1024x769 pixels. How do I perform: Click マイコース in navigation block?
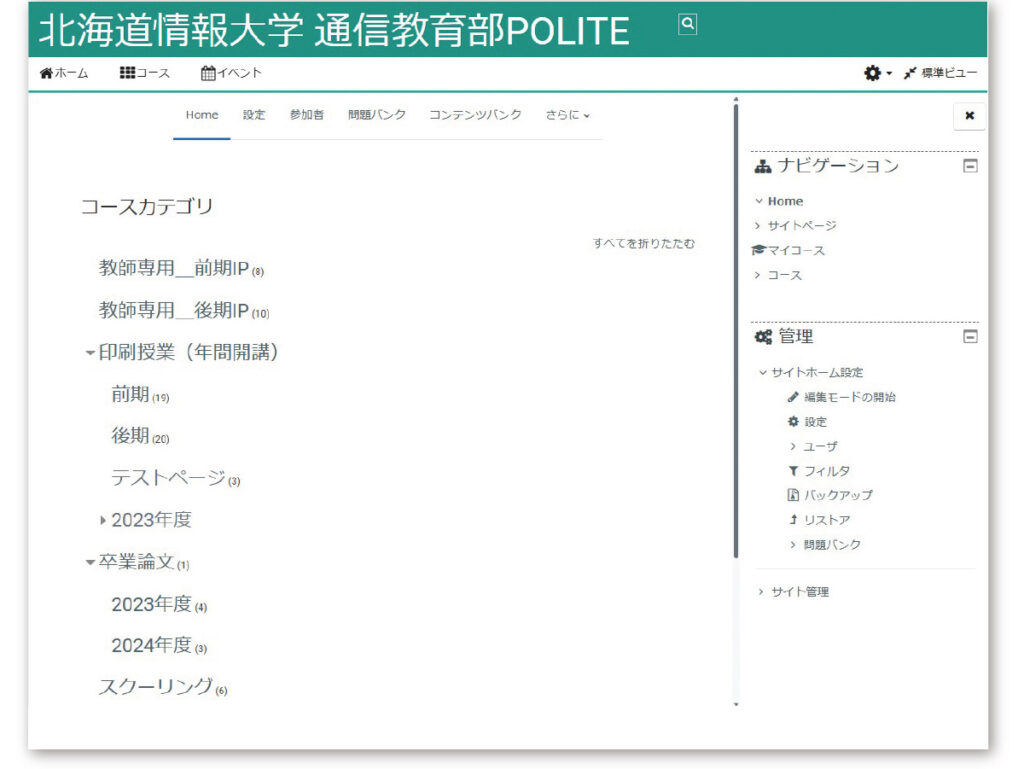(796, 251)
